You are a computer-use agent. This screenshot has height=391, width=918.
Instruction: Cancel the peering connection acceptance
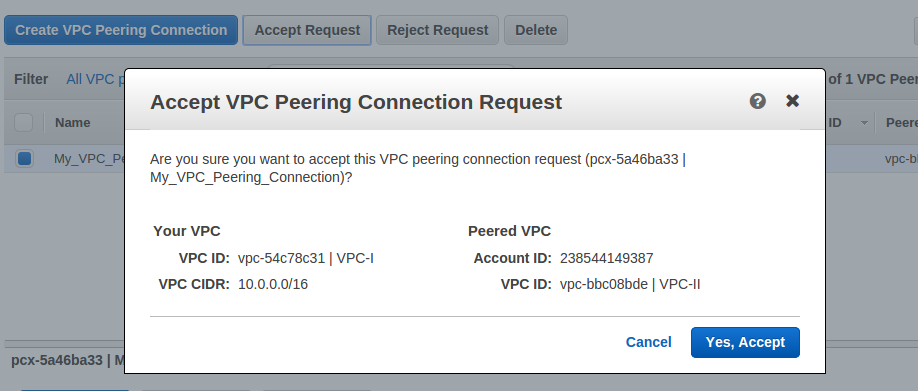point(648,342)
